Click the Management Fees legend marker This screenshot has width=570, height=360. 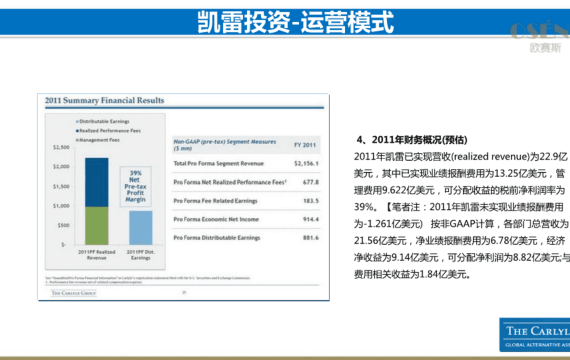77,140
